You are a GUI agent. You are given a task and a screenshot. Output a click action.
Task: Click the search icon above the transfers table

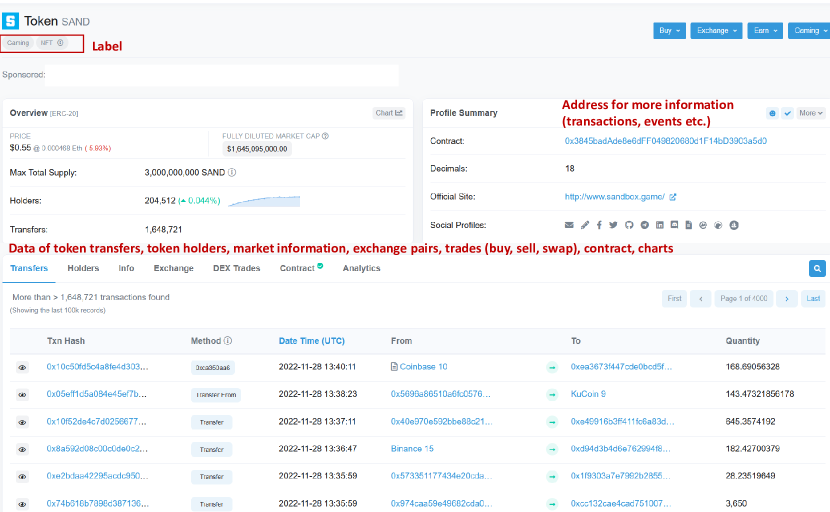click(817, 268)
